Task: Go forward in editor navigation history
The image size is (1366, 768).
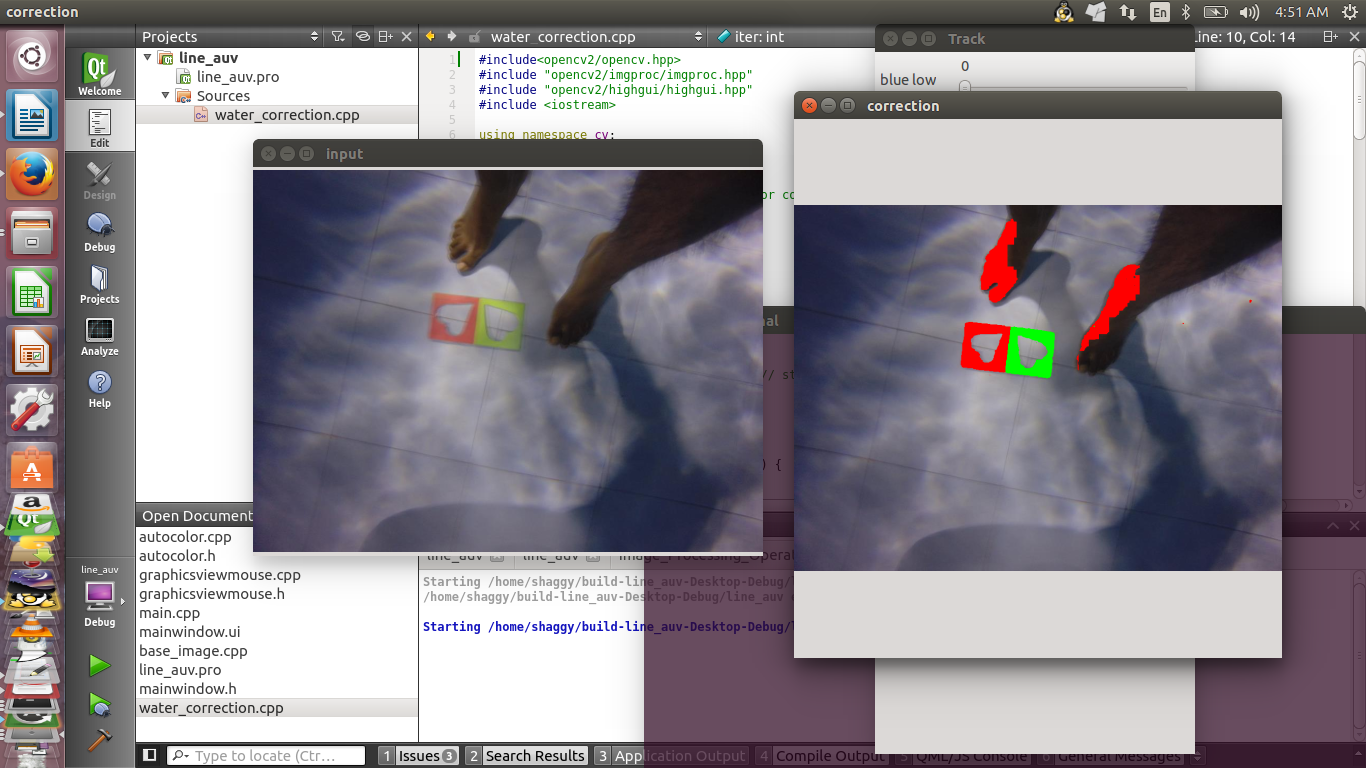Action: (452, 36)
